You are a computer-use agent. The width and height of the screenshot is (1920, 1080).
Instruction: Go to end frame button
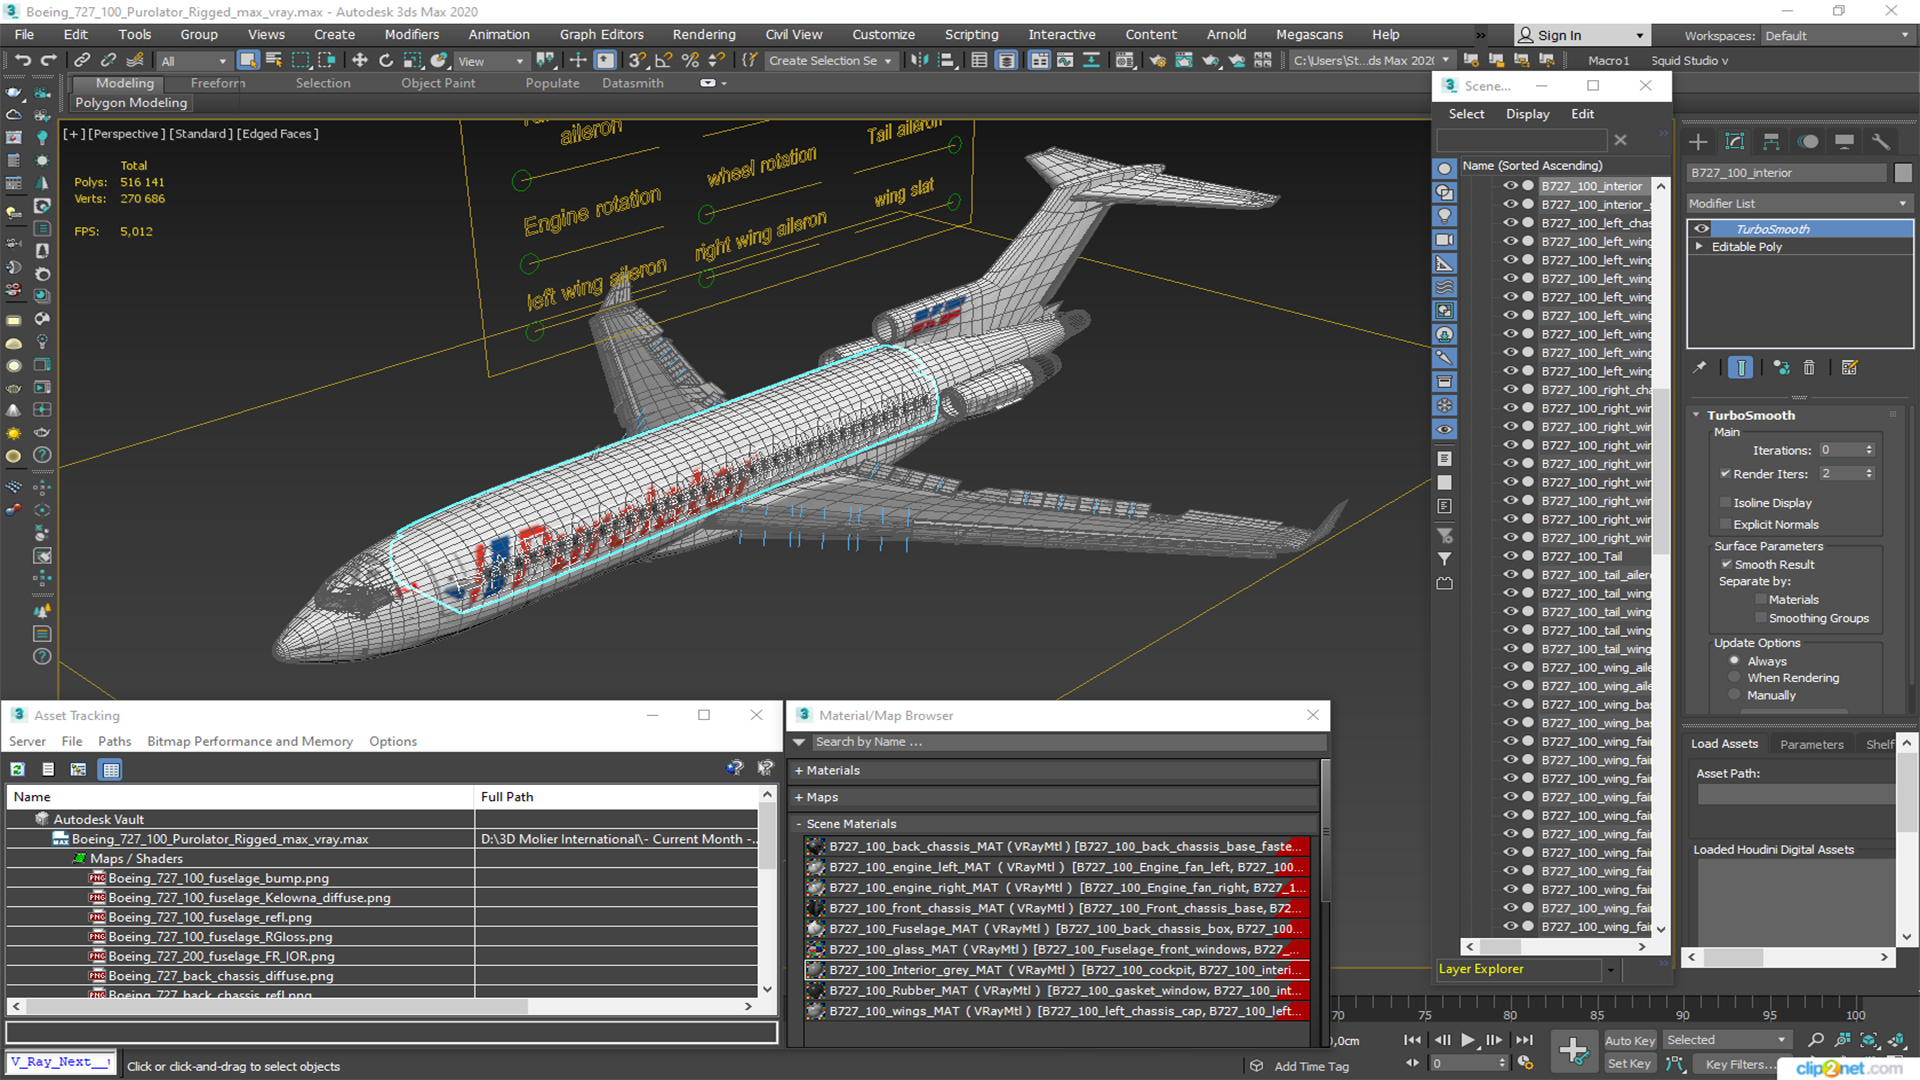pos(1523,1040)
